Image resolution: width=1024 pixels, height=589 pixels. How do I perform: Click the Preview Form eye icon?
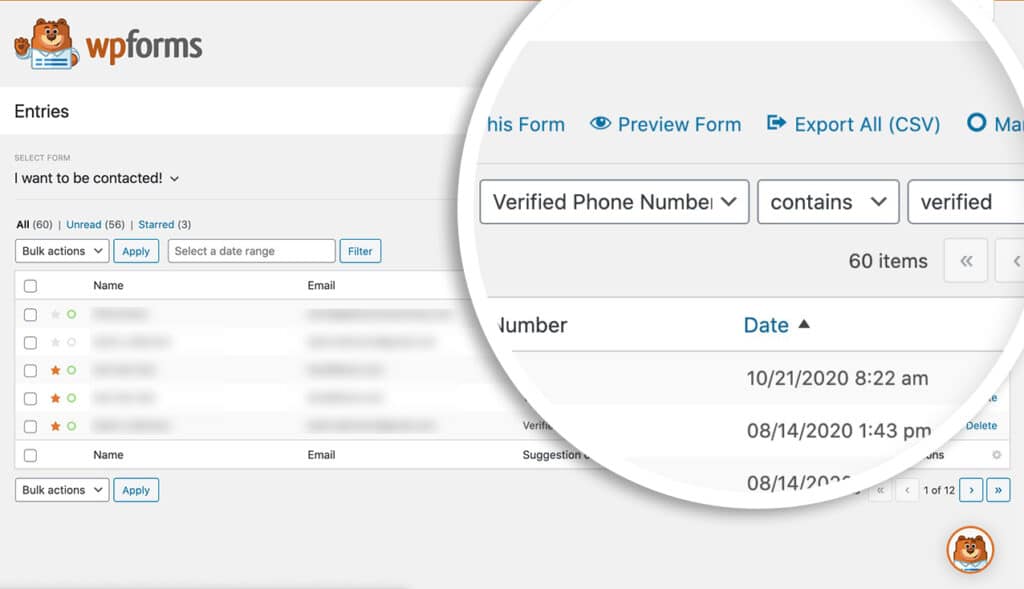pyautogui.click(x=600, y=124)
